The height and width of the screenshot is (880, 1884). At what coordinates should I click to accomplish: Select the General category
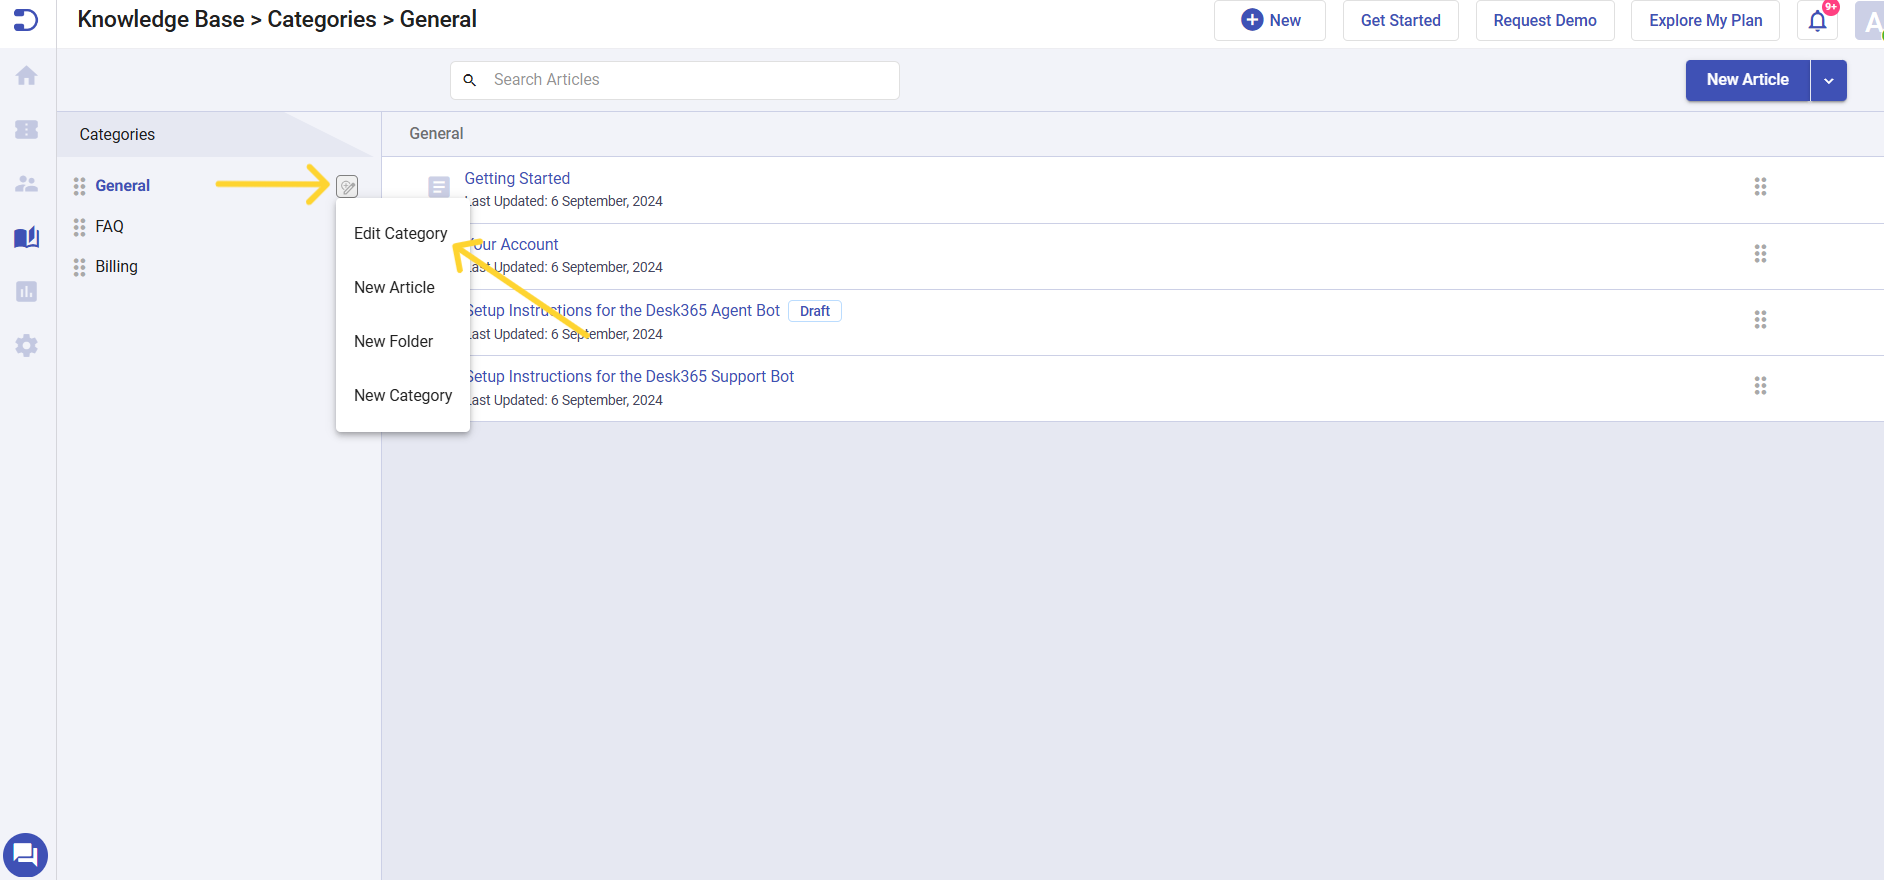[123, 186]
